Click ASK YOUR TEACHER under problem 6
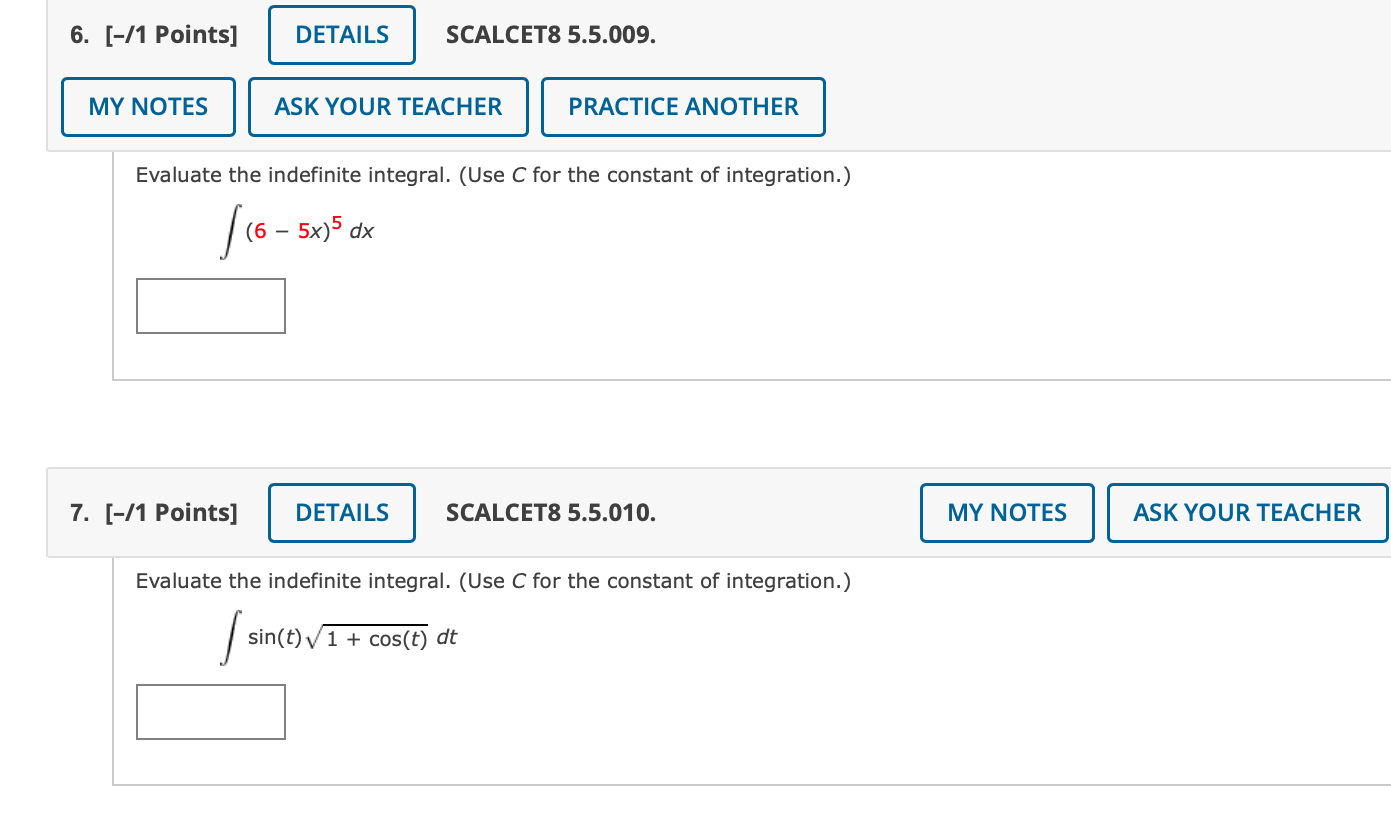Image resolution: width=1391 pixels, height=817 pixels. pyautogui.click(x=388, y=106)
